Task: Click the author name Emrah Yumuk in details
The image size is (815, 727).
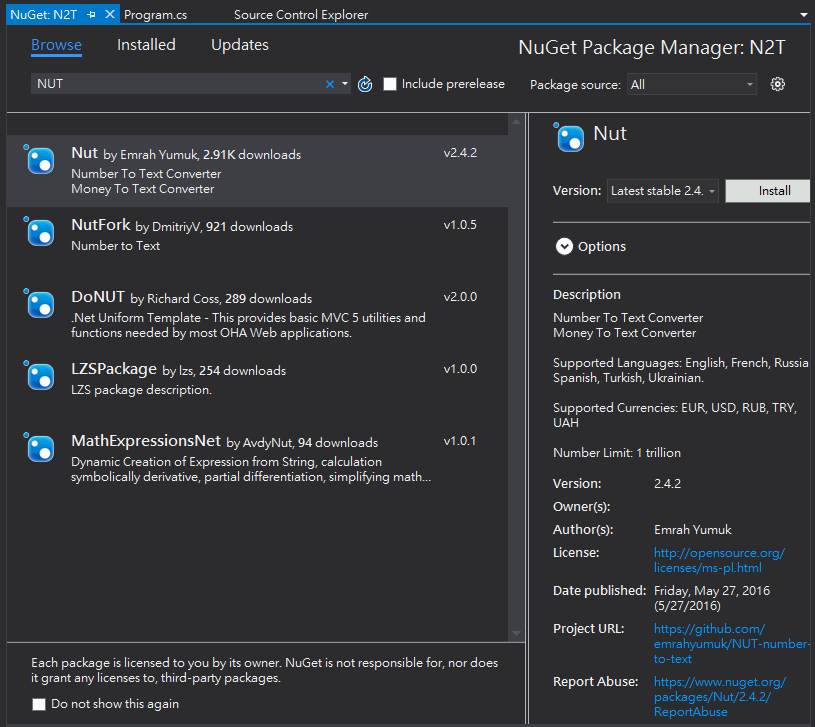Action: (692, 530)
